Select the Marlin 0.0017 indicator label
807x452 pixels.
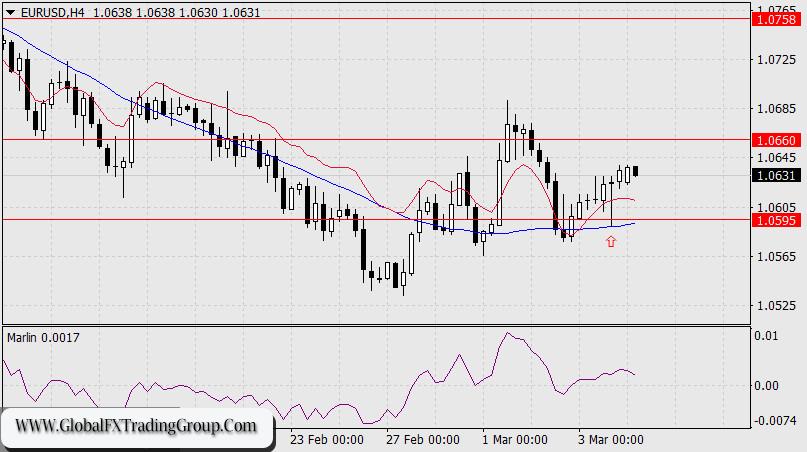43,338
